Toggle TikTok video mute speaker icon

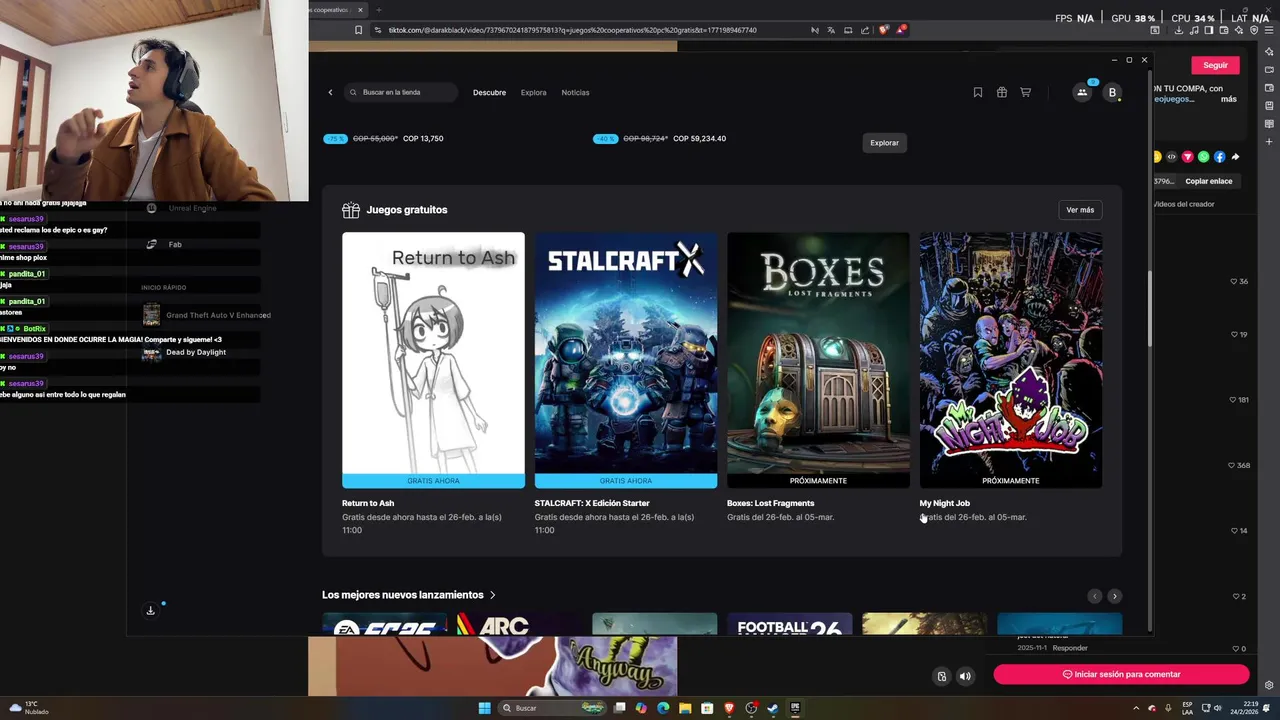point(965,676)
